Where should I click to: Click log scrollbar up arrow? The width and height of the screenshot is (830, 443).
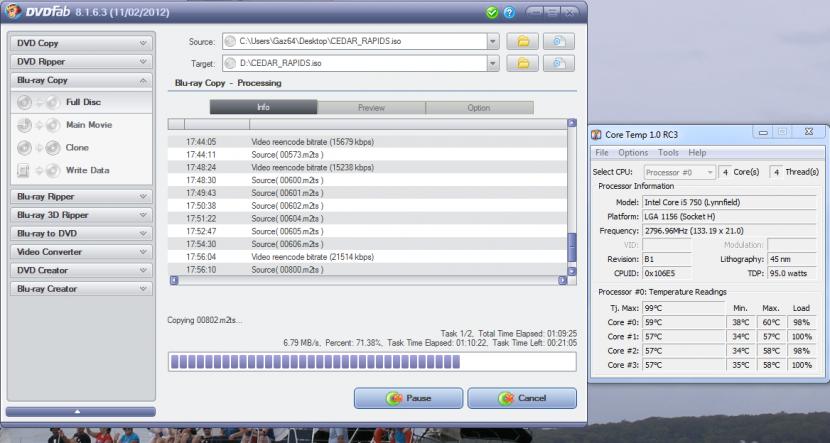(x=572, y=123)
